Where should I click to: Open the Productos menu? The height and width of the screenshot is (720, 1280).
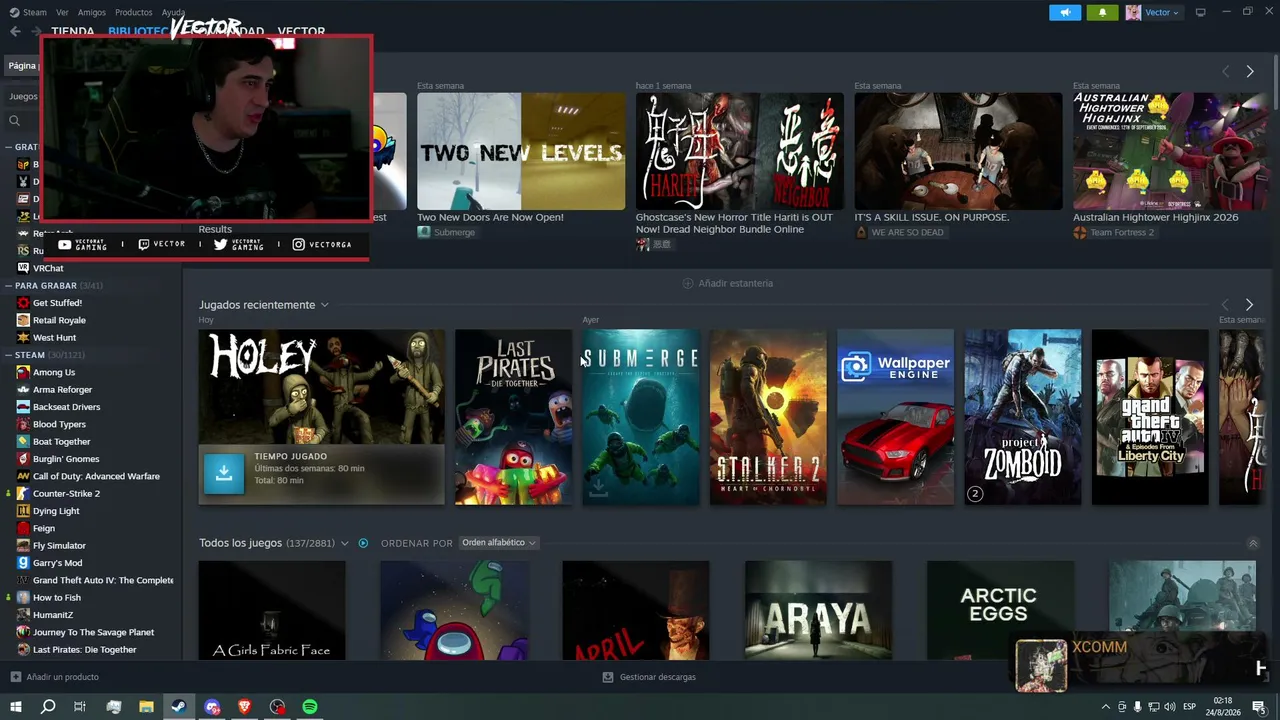(x=134, y=12)
